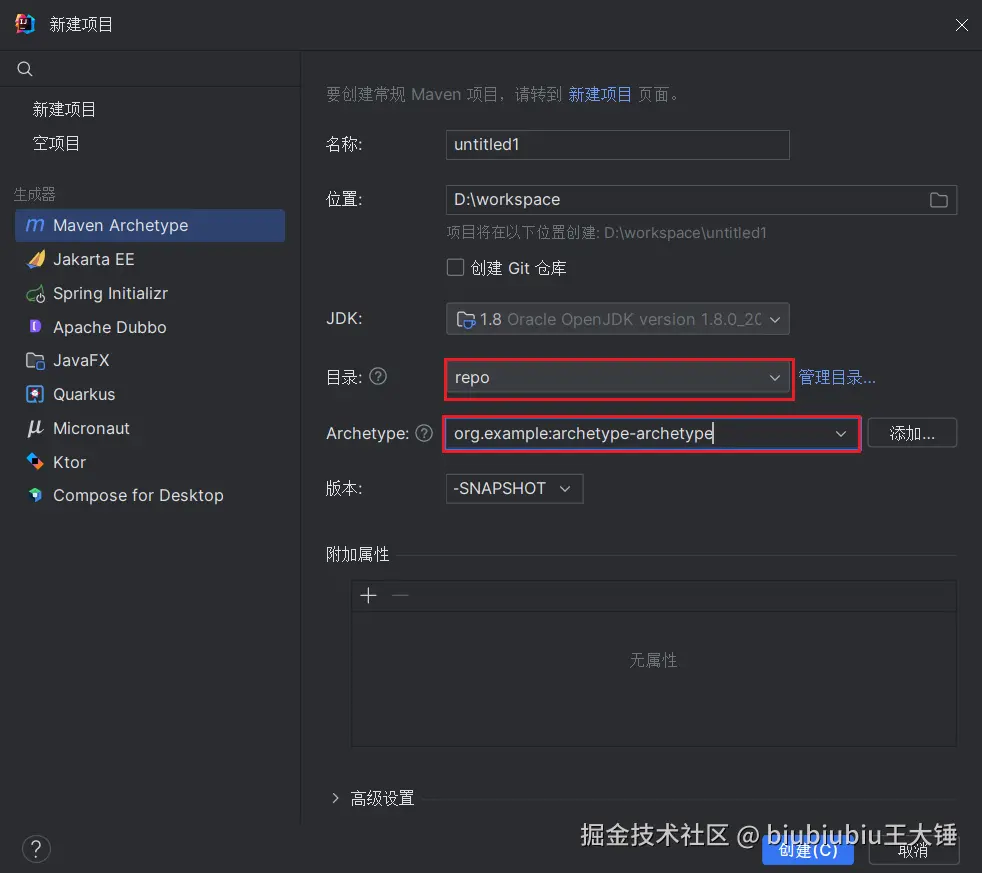Click the Compose for Desktop icon
Image resolution: width=982 pixels, height=873 pixels.
click(x=36, y=495)
